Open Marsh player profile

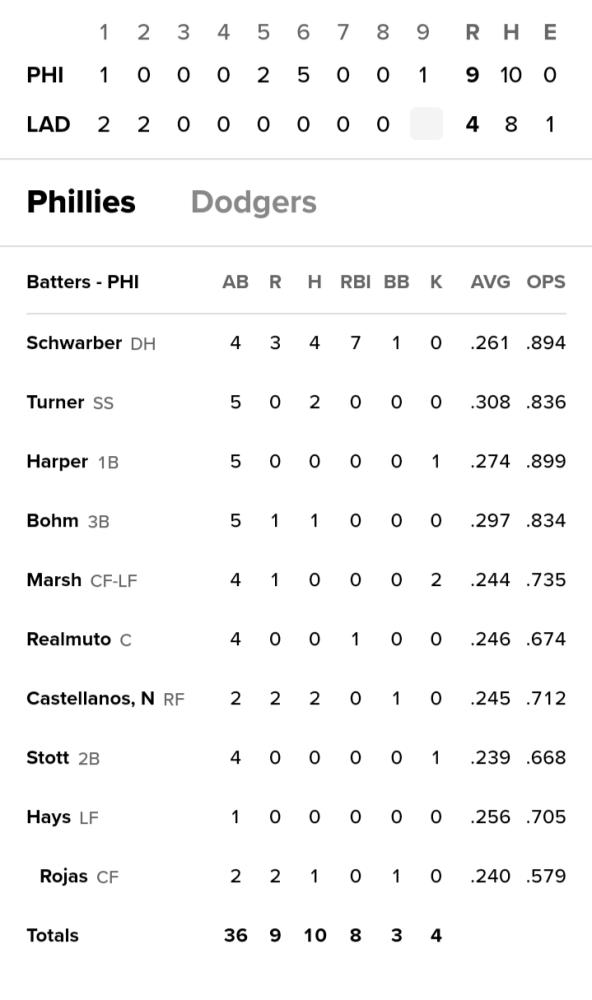coord(54,580)
